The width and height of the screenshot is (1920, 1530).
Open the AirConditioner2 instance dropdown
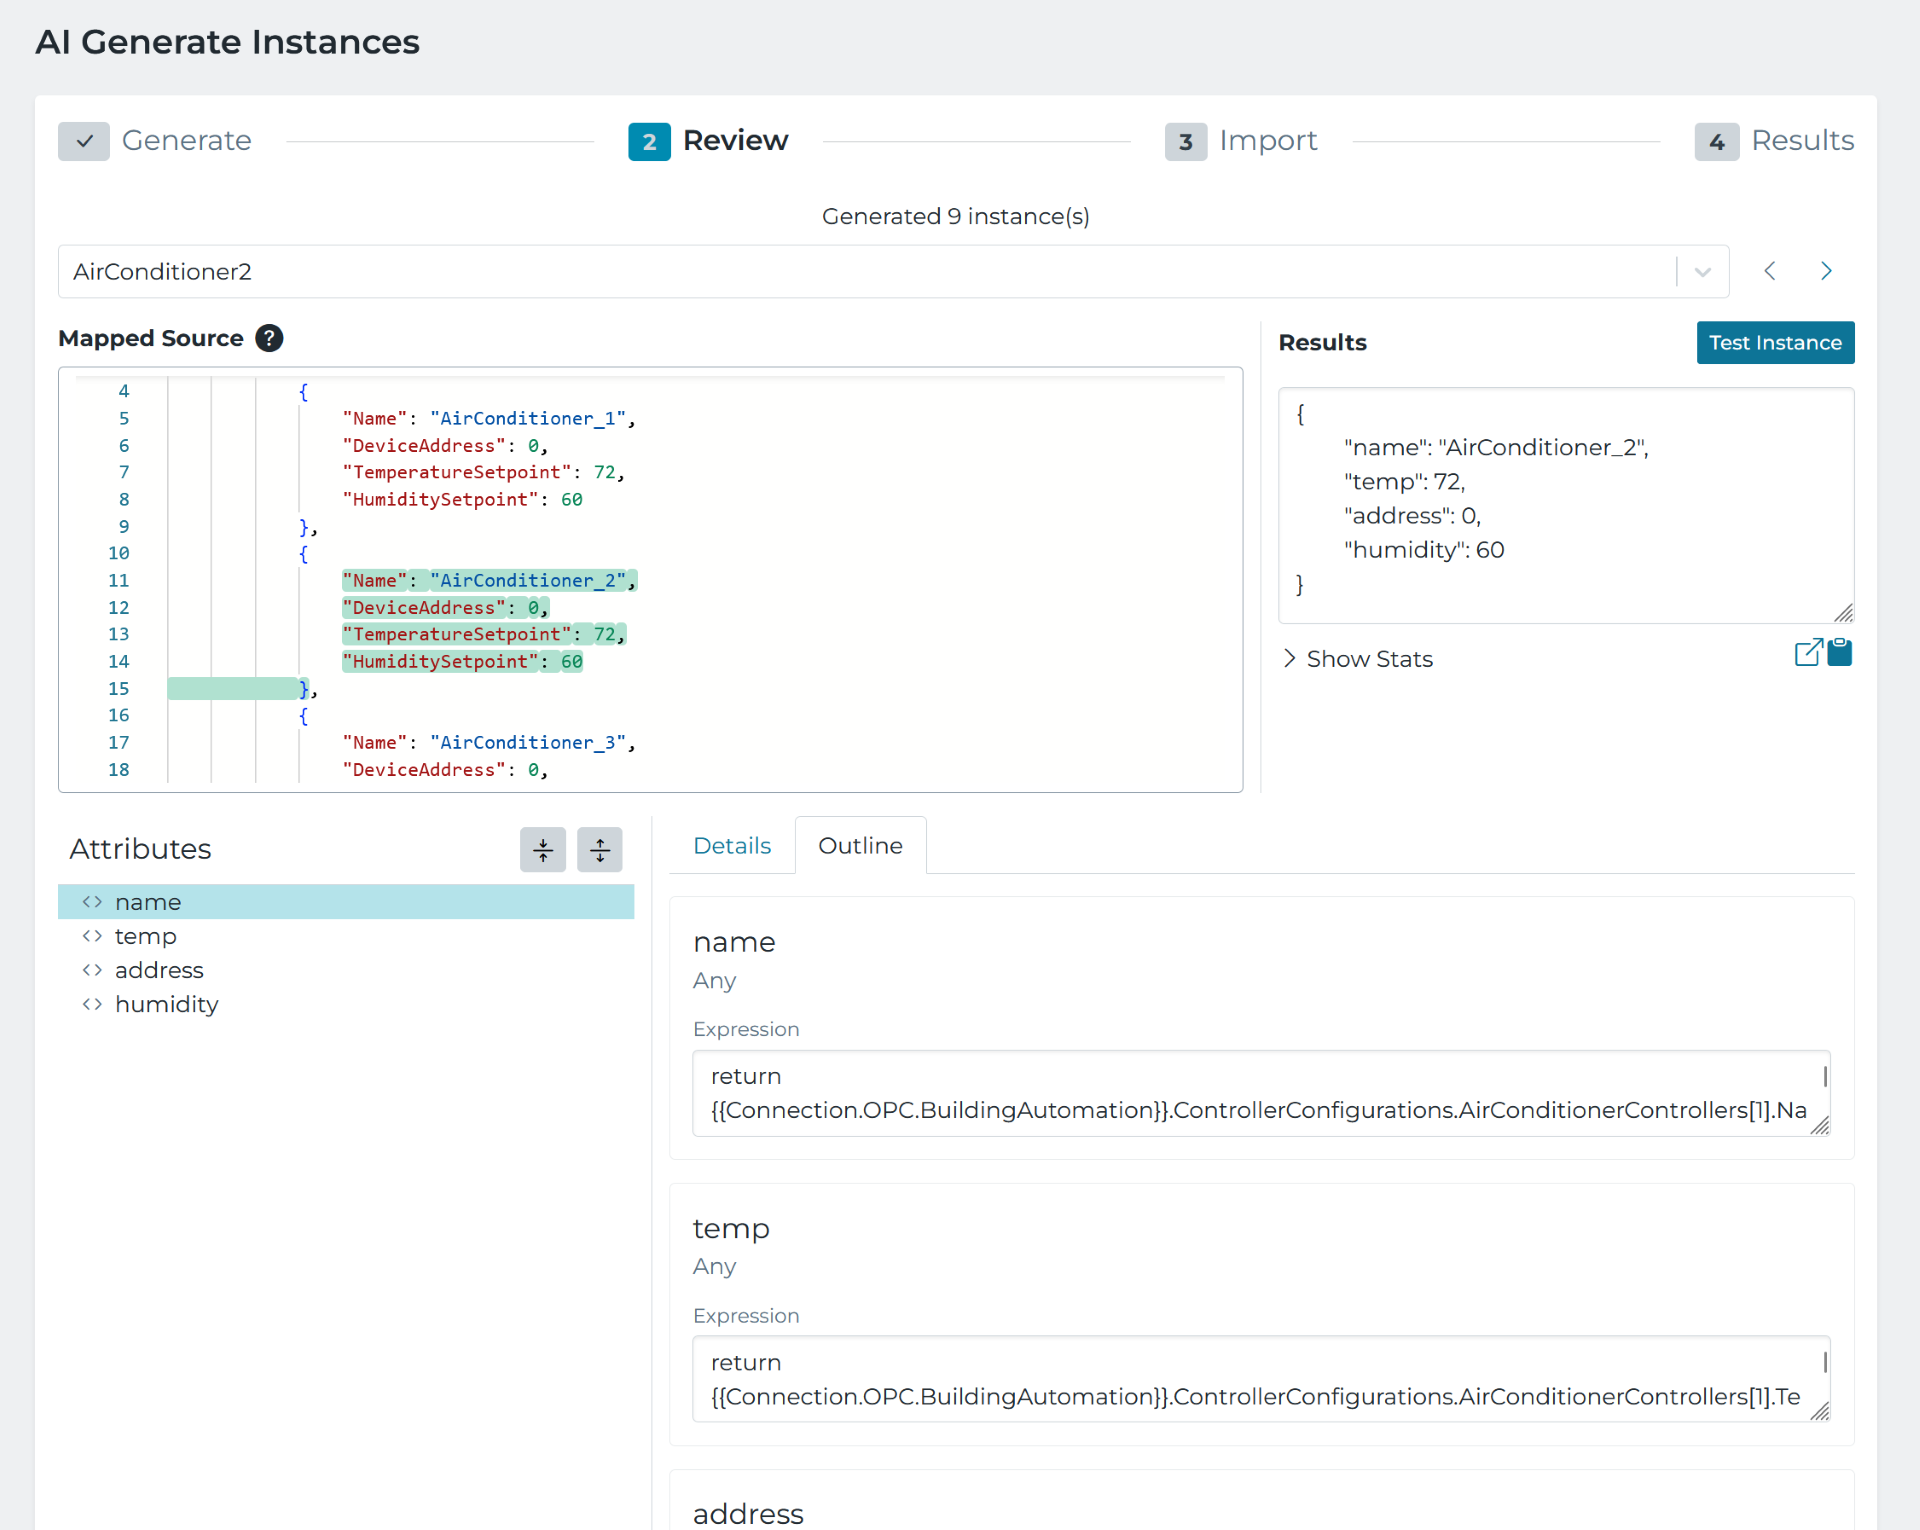1703,272
